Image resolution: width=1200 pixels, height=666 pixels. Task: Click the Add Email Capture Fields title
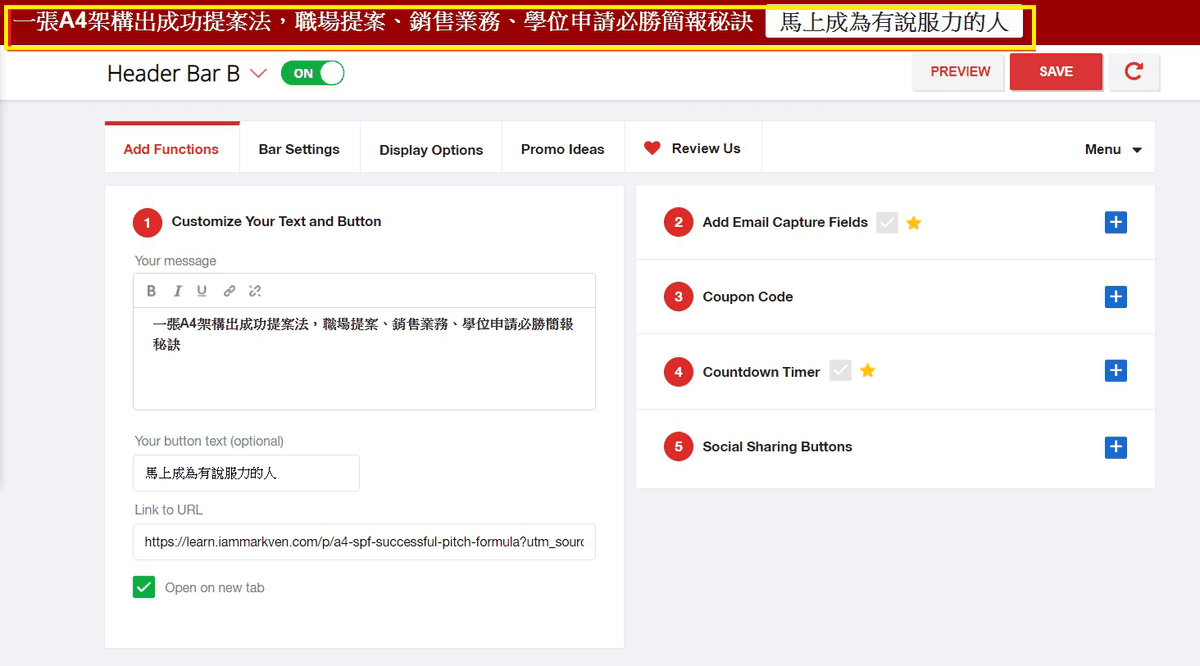point(785,222)
